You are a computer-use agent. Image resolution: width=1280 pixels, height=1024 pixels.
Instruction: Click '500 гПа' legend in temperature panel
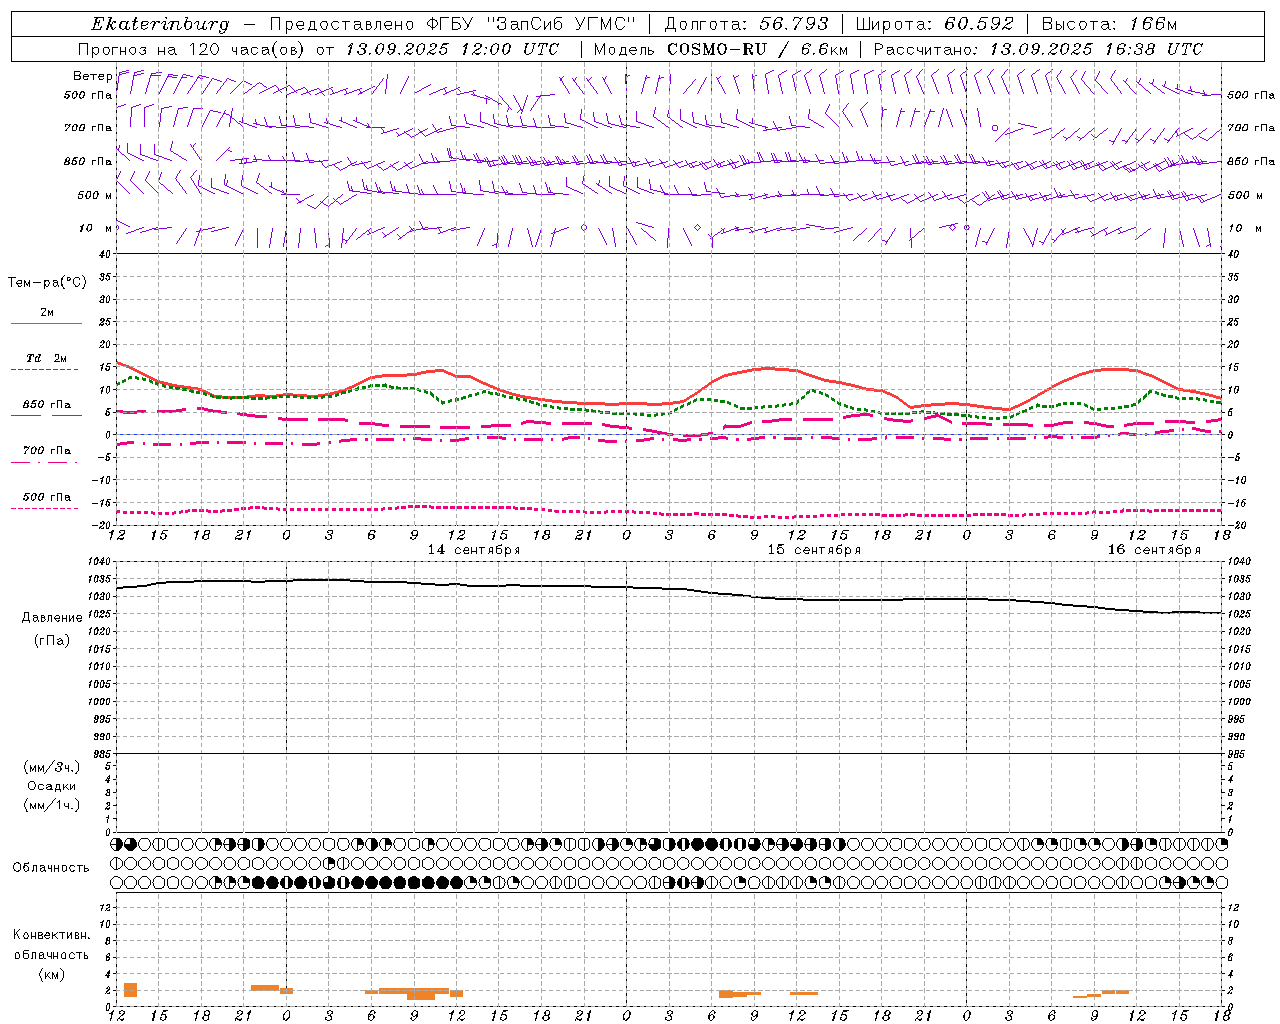tap(47, 497)
